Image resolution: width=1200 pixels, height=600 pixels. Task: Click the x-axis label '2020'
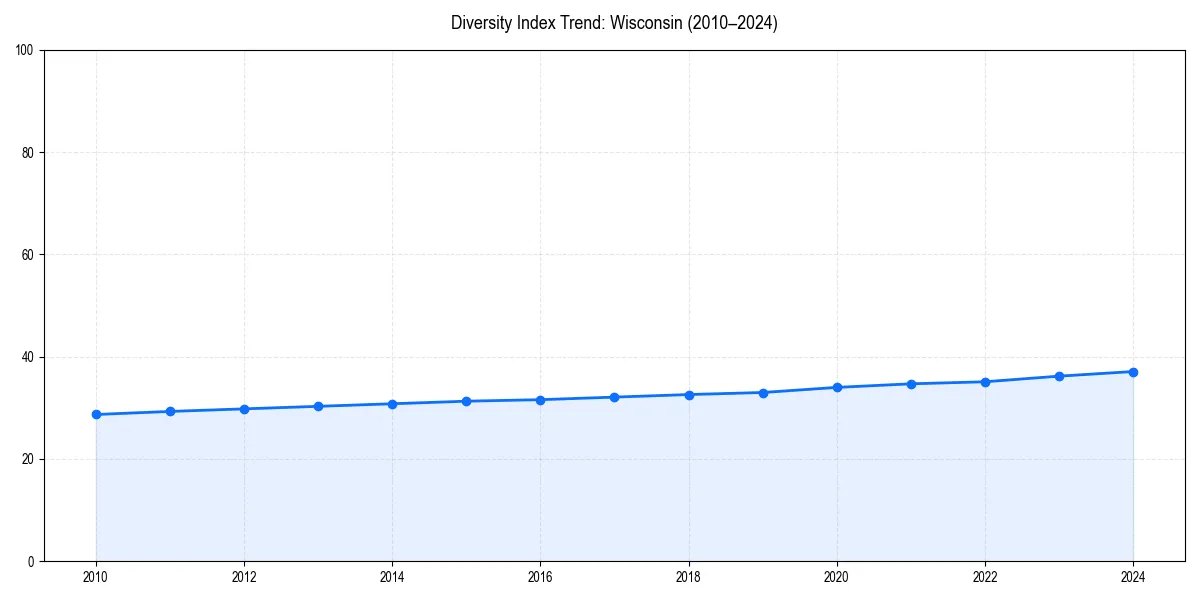(x=837, y=577)
